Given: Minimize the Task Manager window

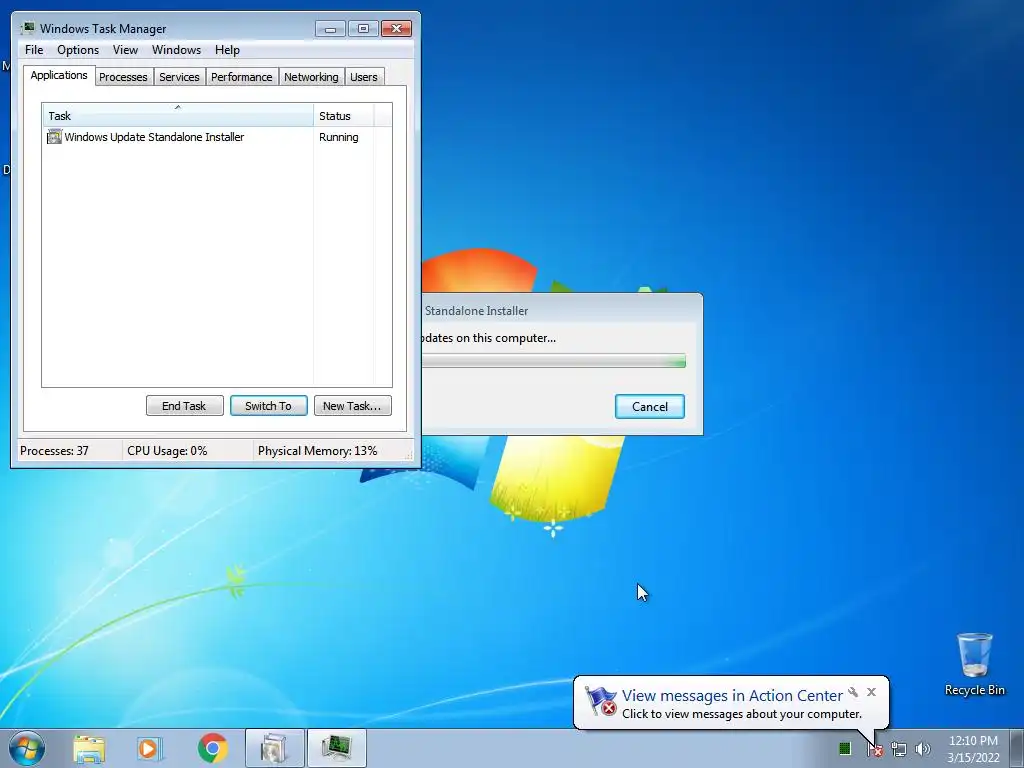Looking at the screenshot, I should [x=330, y=29].
